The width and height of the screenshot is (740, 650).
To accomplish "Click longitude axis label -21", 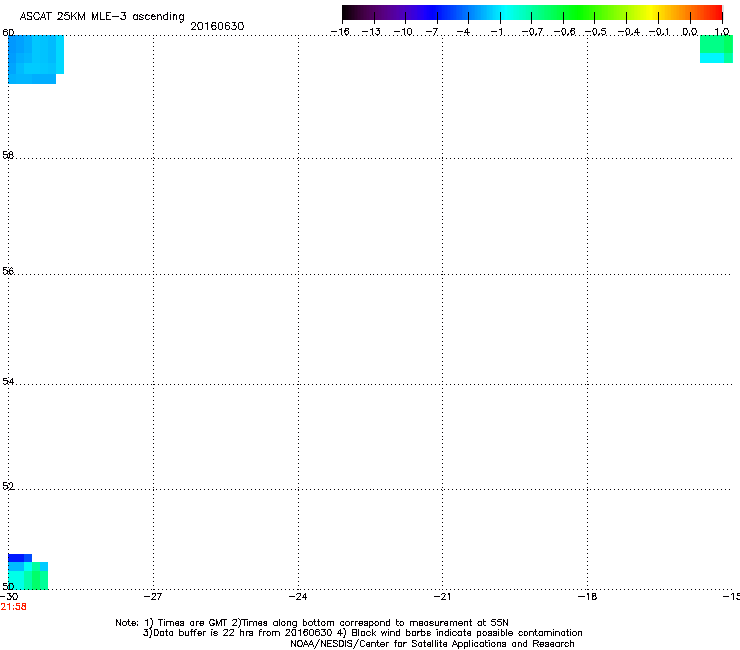I will [442, 597].
